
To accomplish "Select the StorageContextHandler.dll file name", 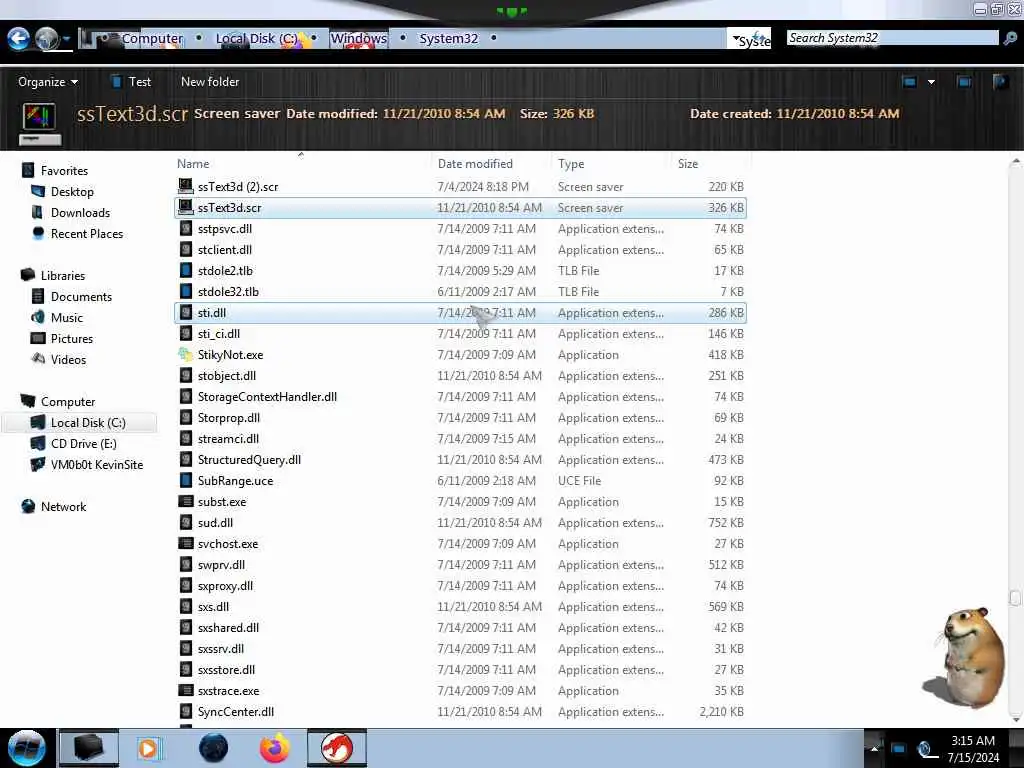I will (267, 396).
